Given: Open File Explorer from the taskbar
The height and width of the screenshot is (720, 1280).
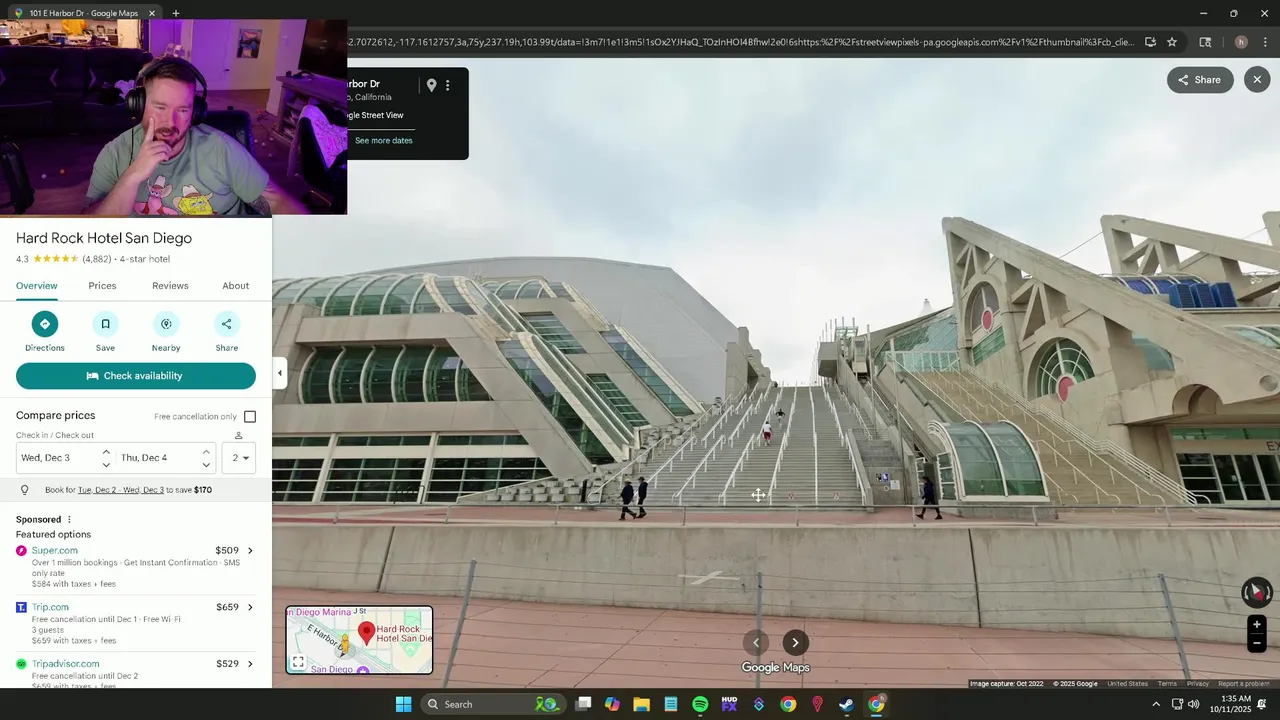Looking at the screenshot, I should (x=641, y=704).
